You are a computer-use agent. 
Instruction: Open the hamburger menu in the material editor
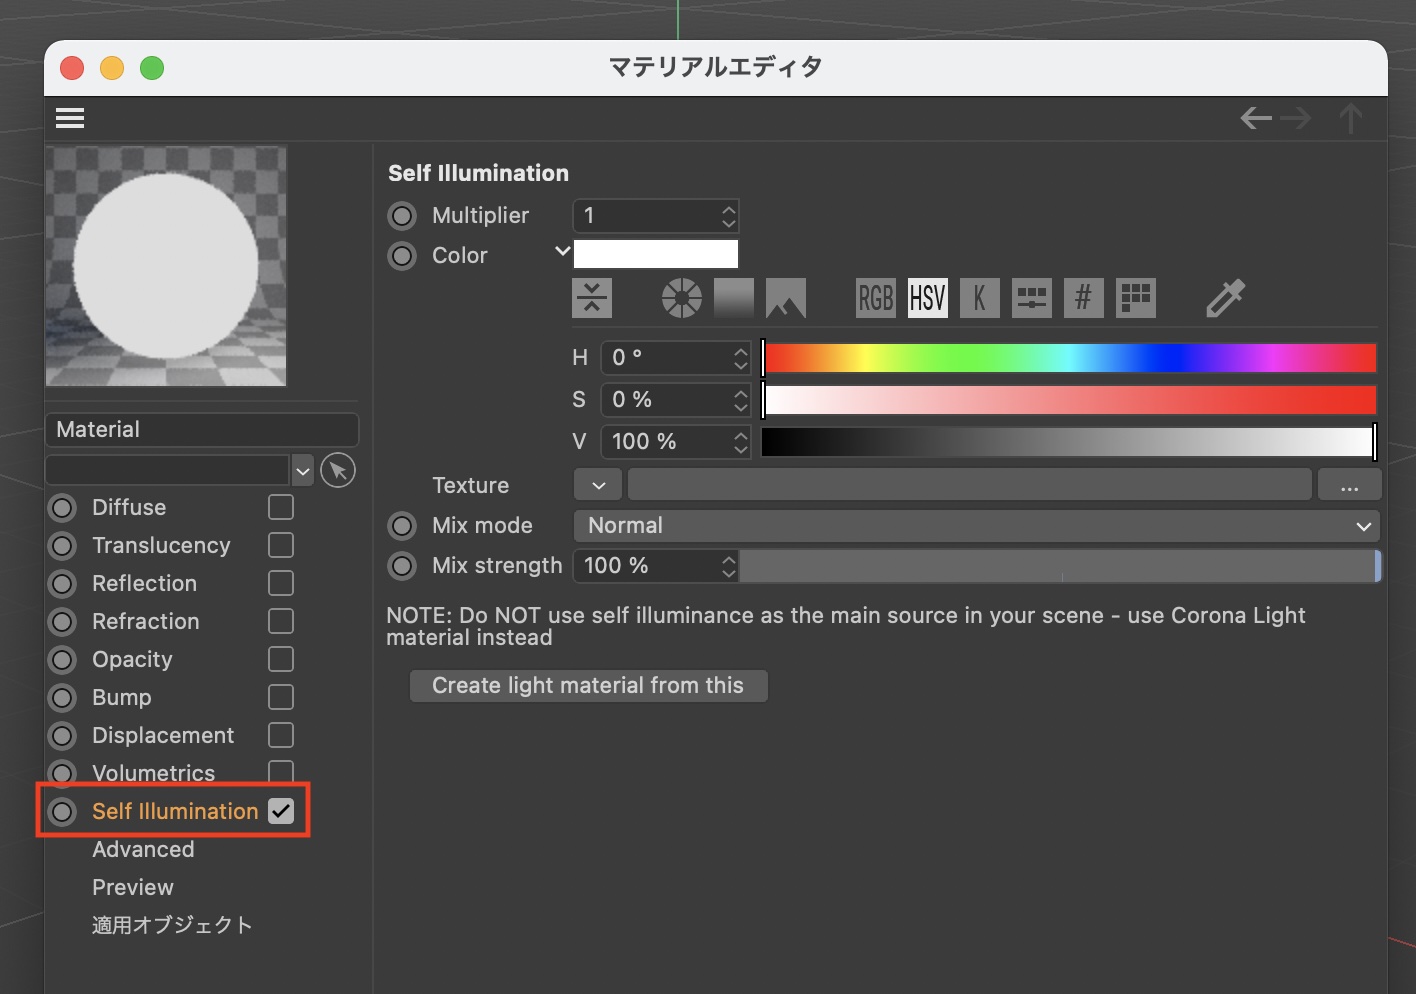[x=70, y=119]
